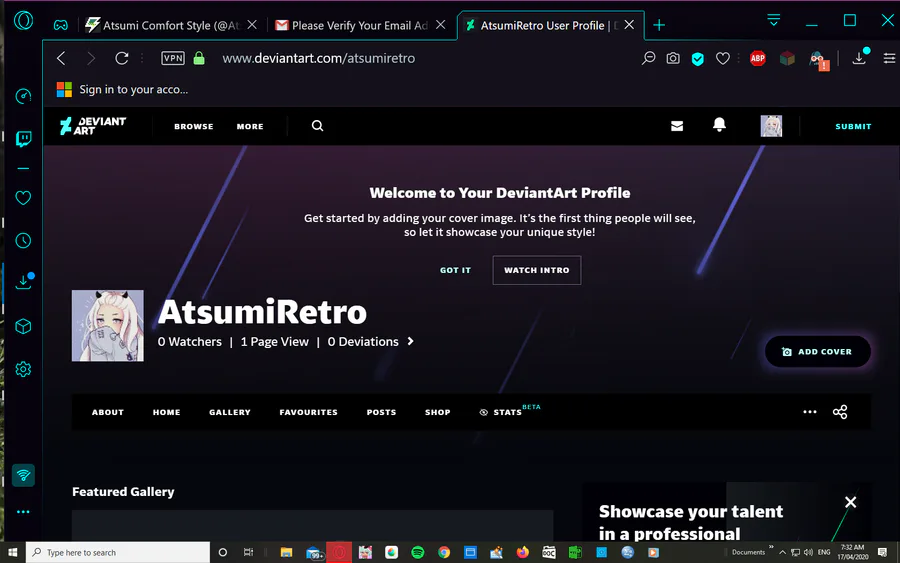Open the Adblock Plus extension icon

click(x=758, y=58)
